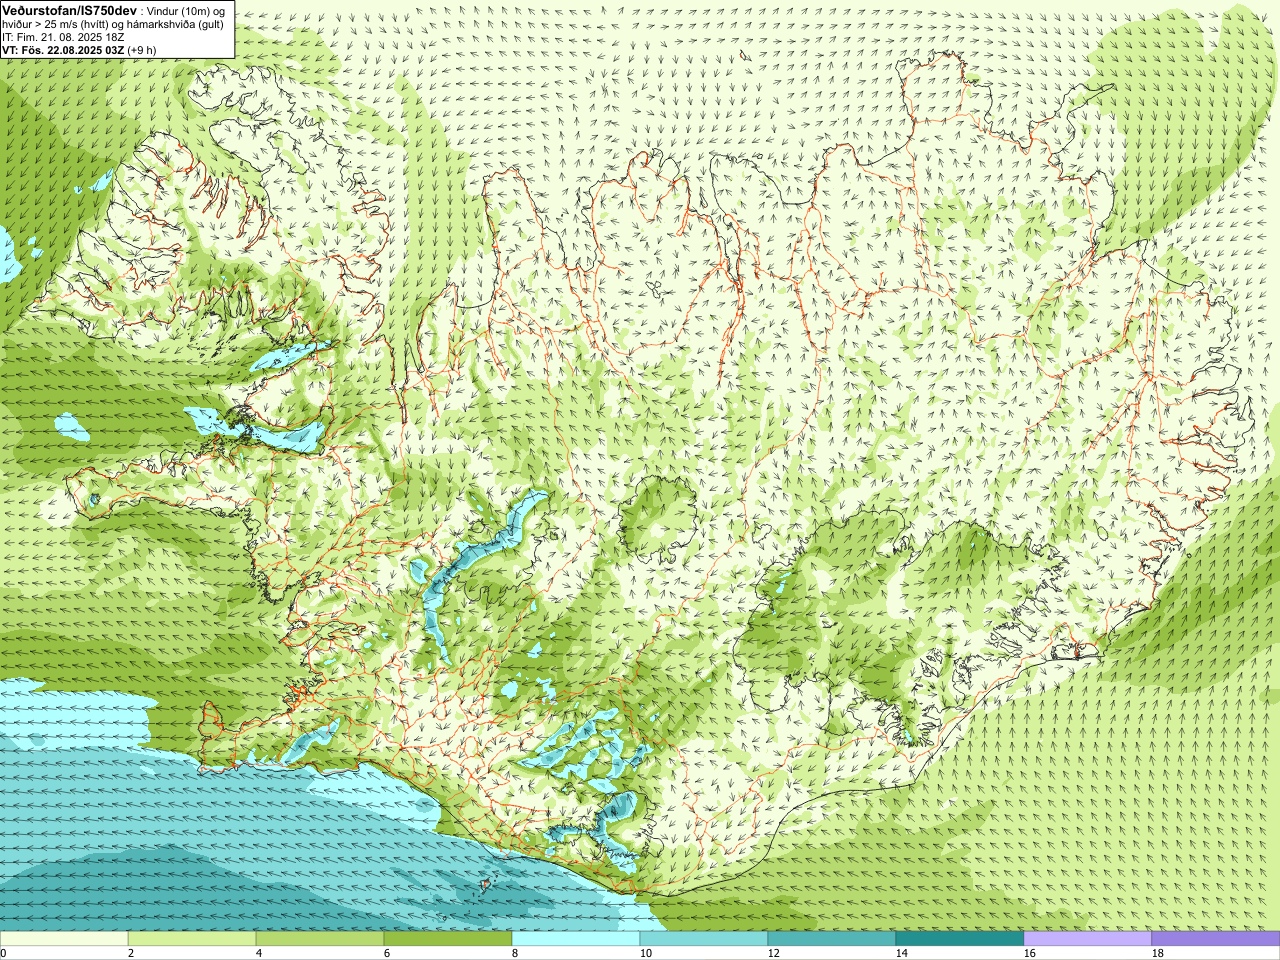Viewport: 1280px width, 960px height.
Task: Click the legend scale label "14"
Action: (x=902, y=953)
